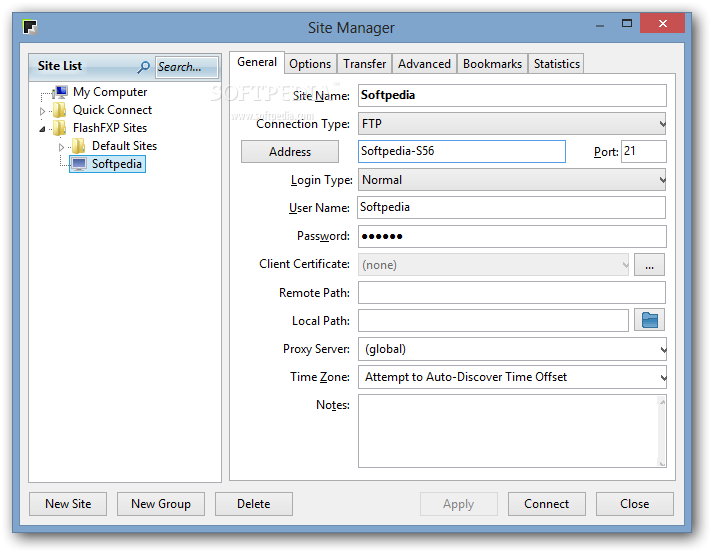
Task: Switch to the Bookmarks tab
Action: (x=492, y=64)
